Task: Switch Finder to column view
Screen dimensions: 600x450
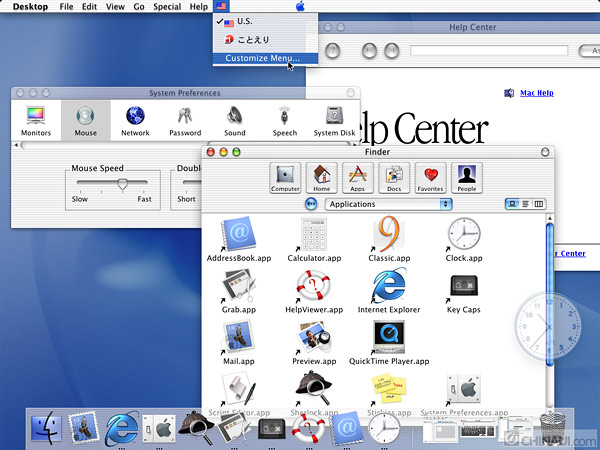Action: click(539, 204)
